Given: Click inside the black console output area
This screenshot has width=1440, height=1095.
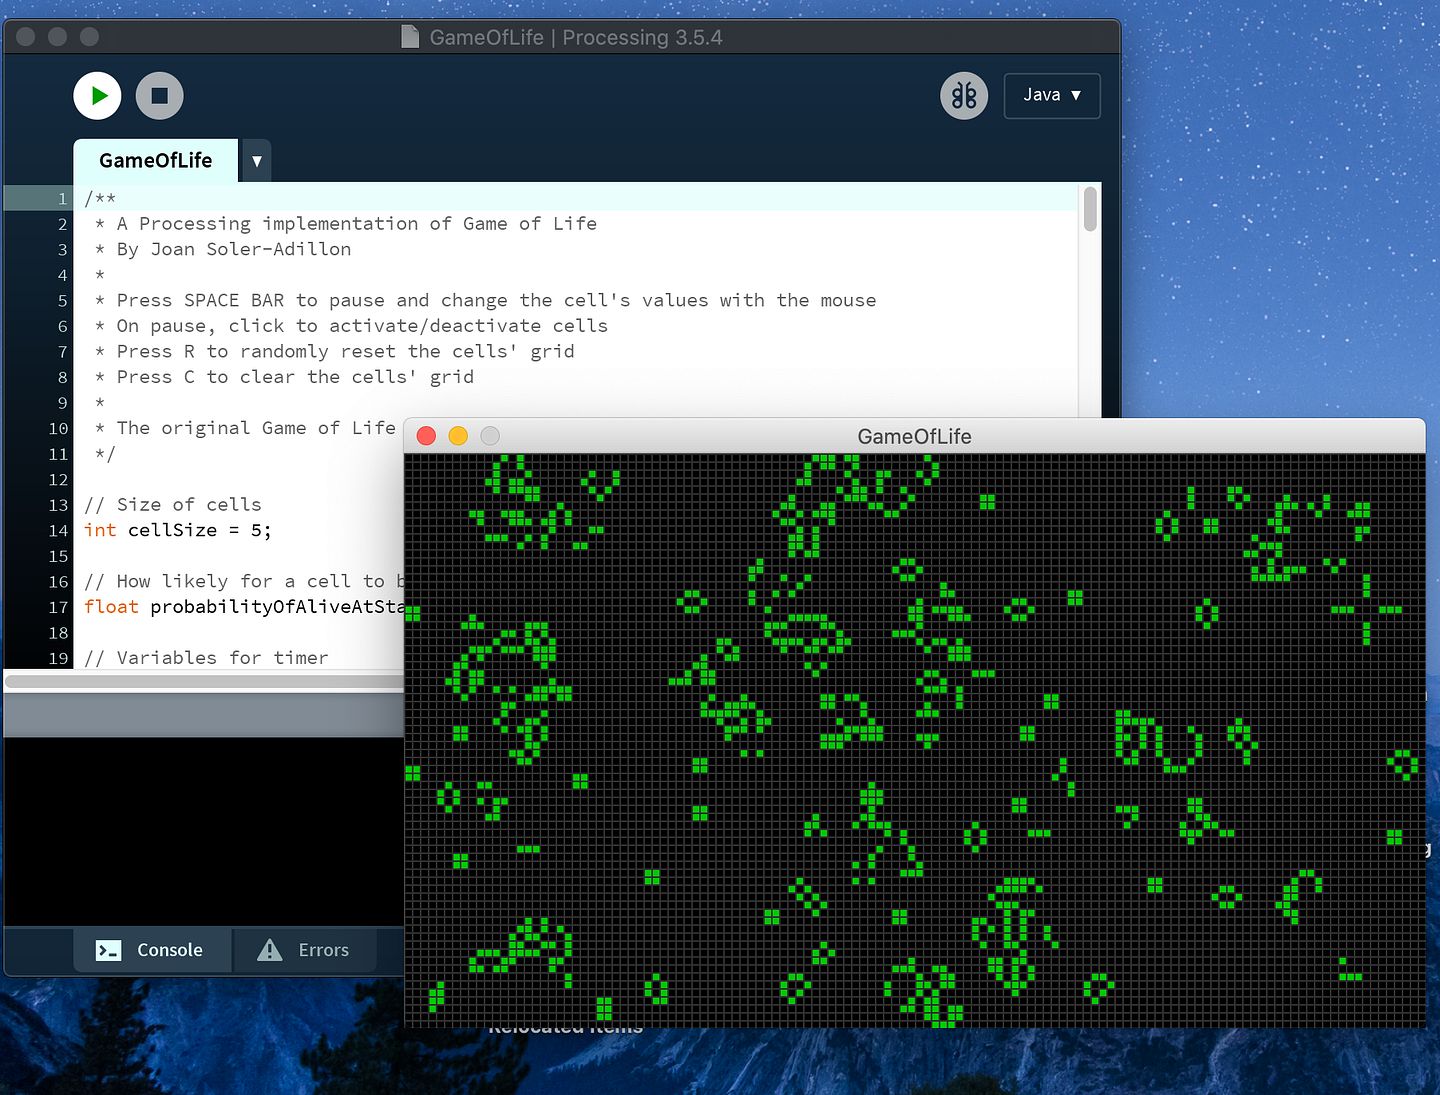Looking at the screenshot, I should pos(200,830).
